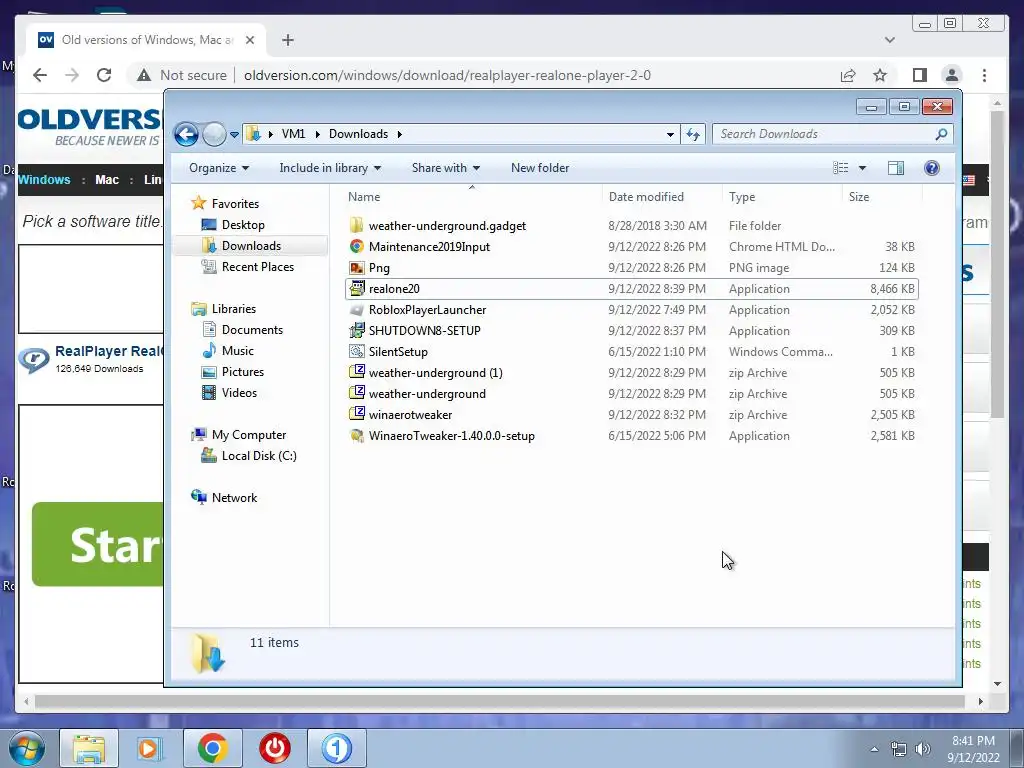Share this page icon in Chrome
1024x768 pixels.
pos(848,75)
